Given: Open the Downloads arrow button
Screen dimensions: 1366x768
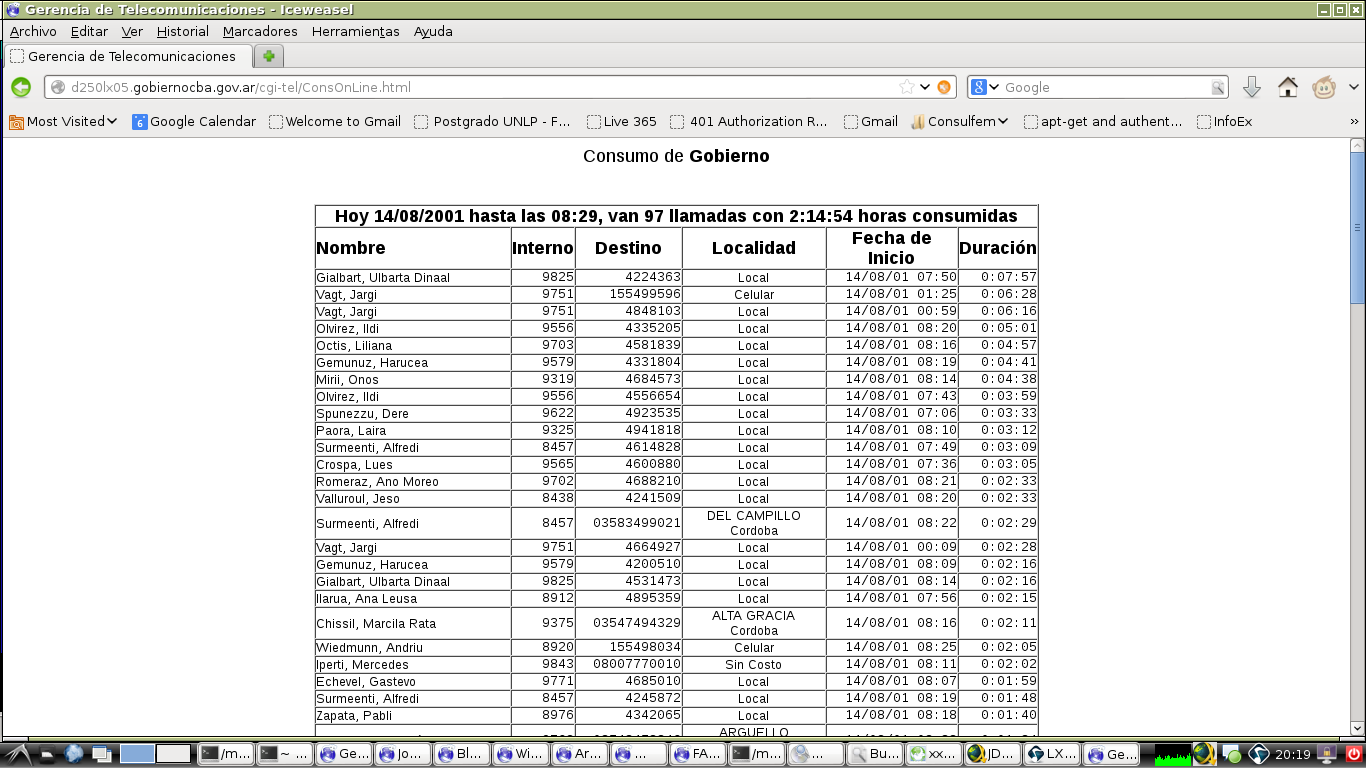Looking at the screenshot, I should [1252, 87].
